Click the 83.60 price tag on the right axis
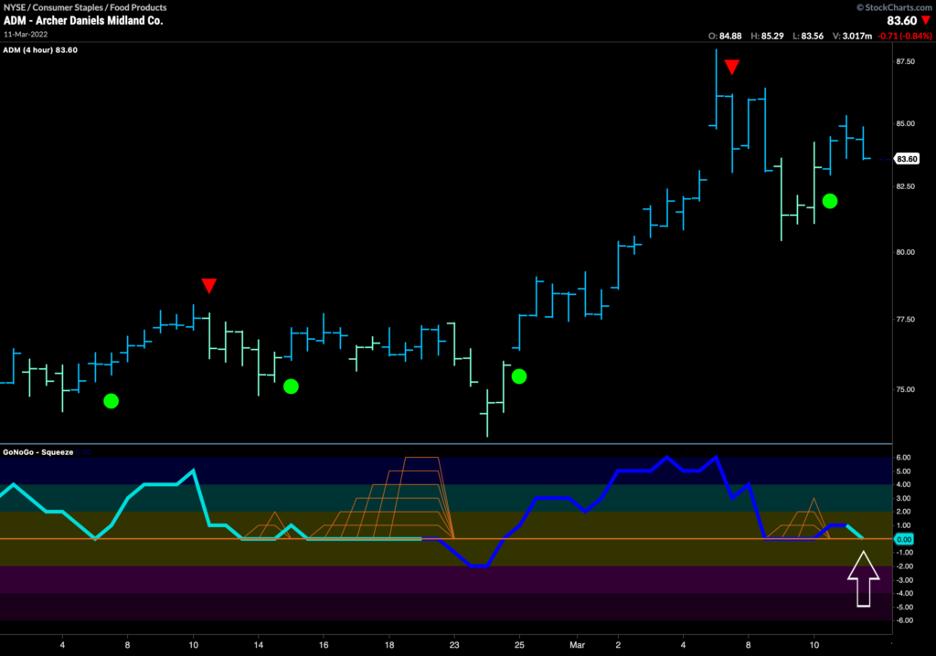Viewport: 936px width, 656px height. pos(907,159)
